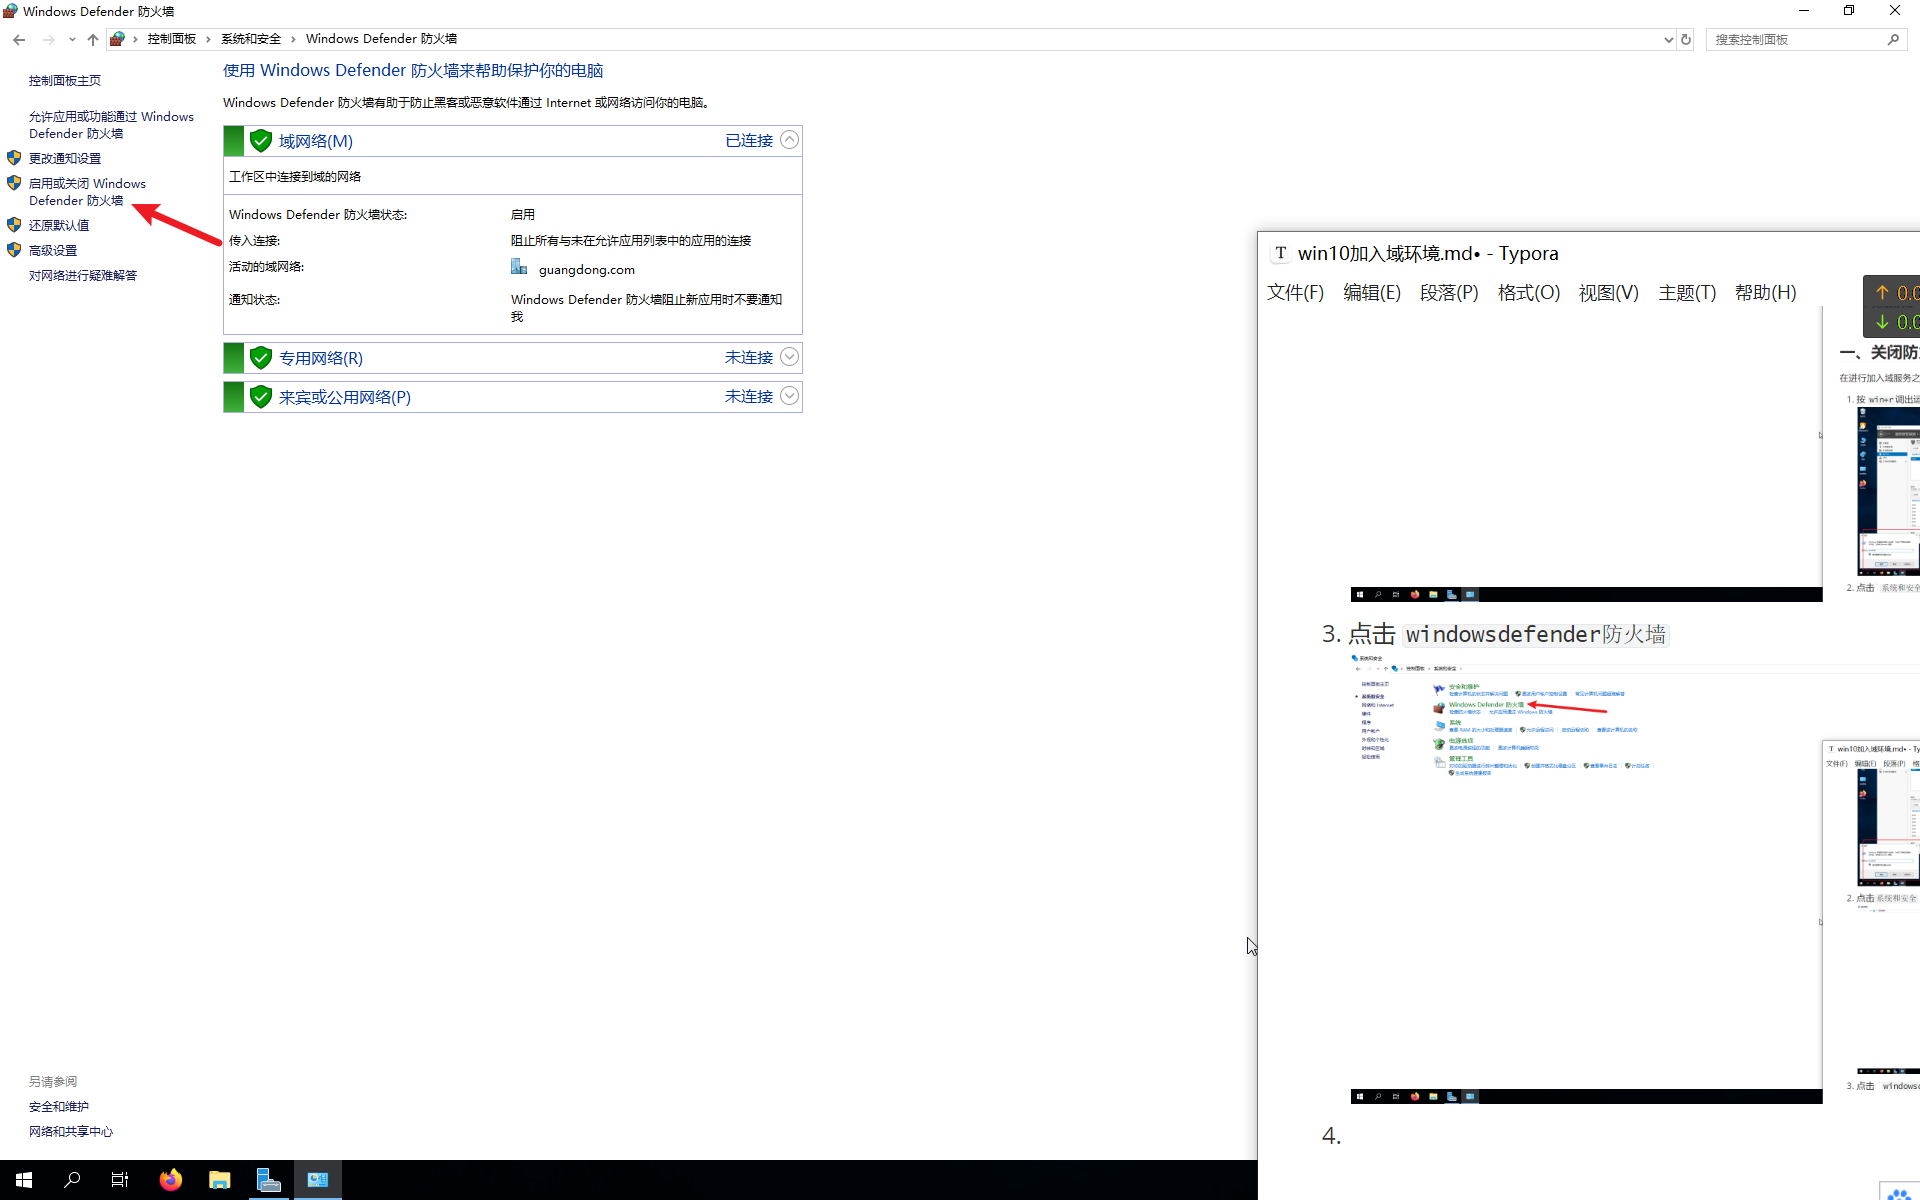Open 控制面板主页 link
This screenshot has height=1200, width=1920.
click(65, 81)
